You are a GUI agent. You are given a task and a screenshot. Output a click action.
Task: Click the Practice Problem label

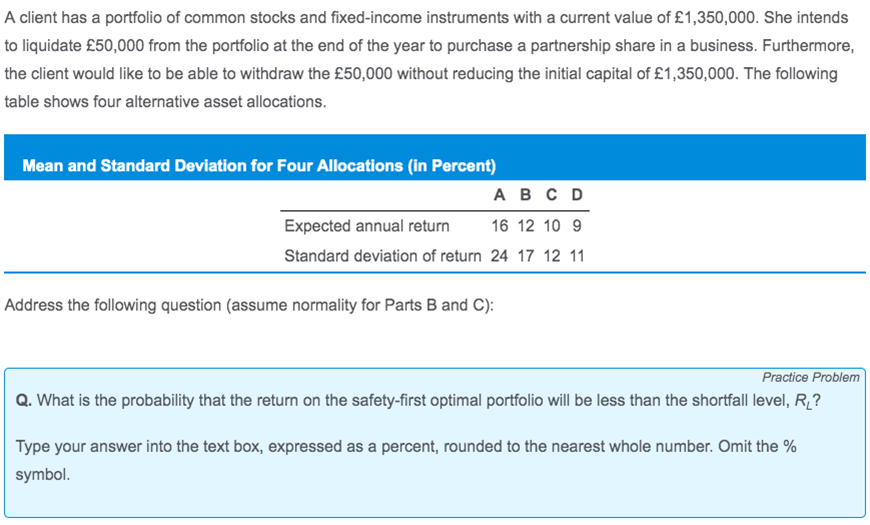pyautogui.click(x=811, y=377)
